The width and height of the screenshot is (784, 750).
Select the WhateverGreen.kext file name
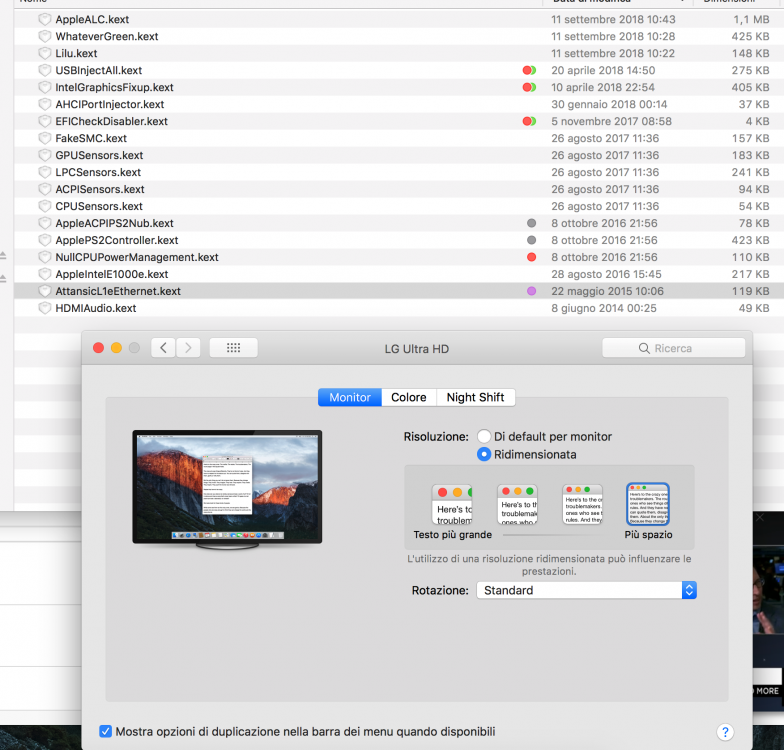[106, 36]
